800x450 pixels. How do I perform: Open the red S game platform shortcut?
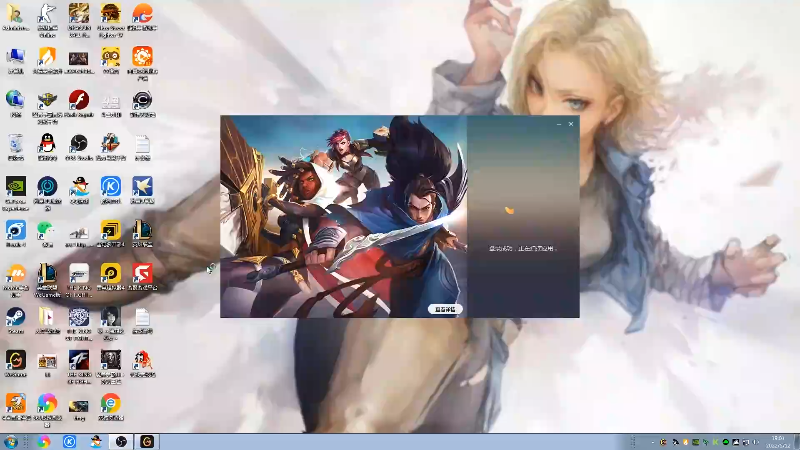tap(142, 273)
